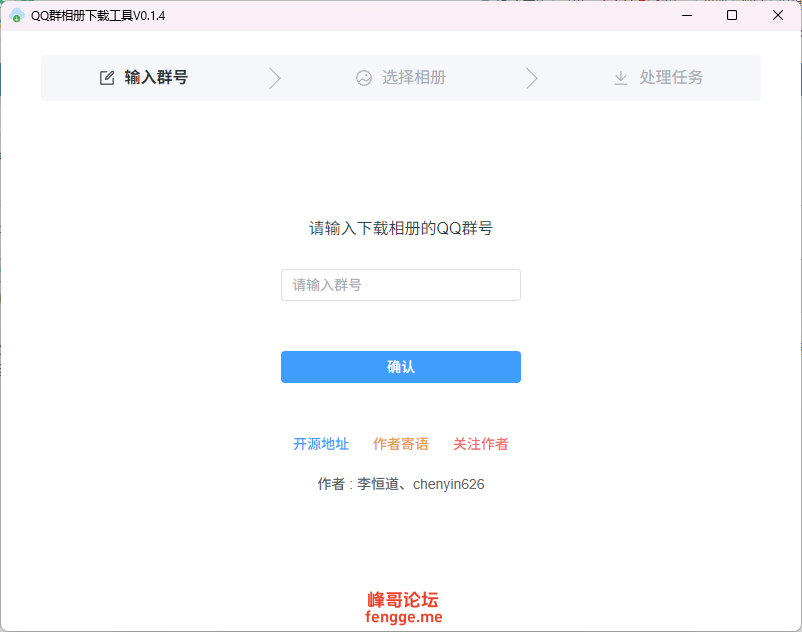Select the 处理任务 step label
This screenshot has height=632, width=802.
click(671, 77)
